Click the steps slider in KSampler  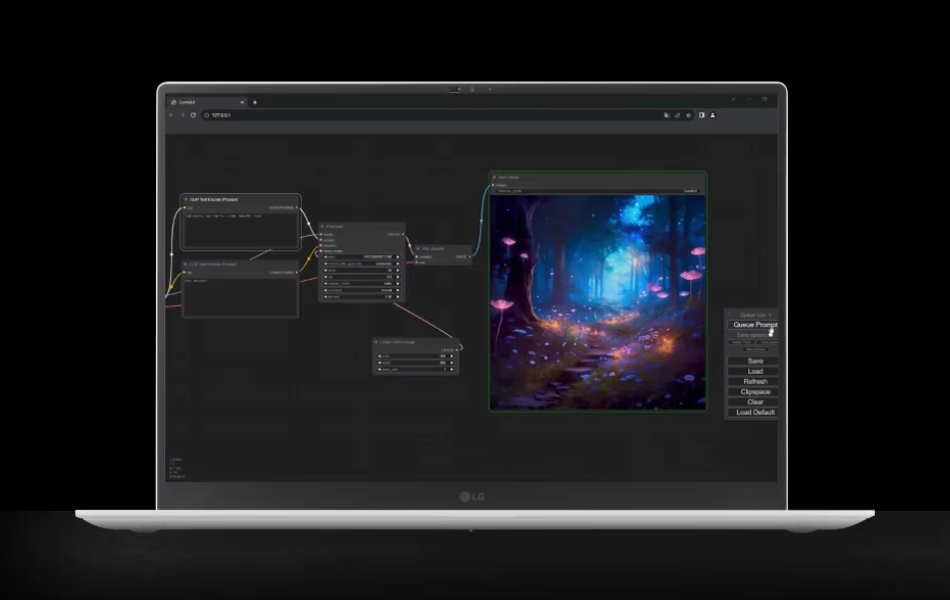[x=361, y=270]
